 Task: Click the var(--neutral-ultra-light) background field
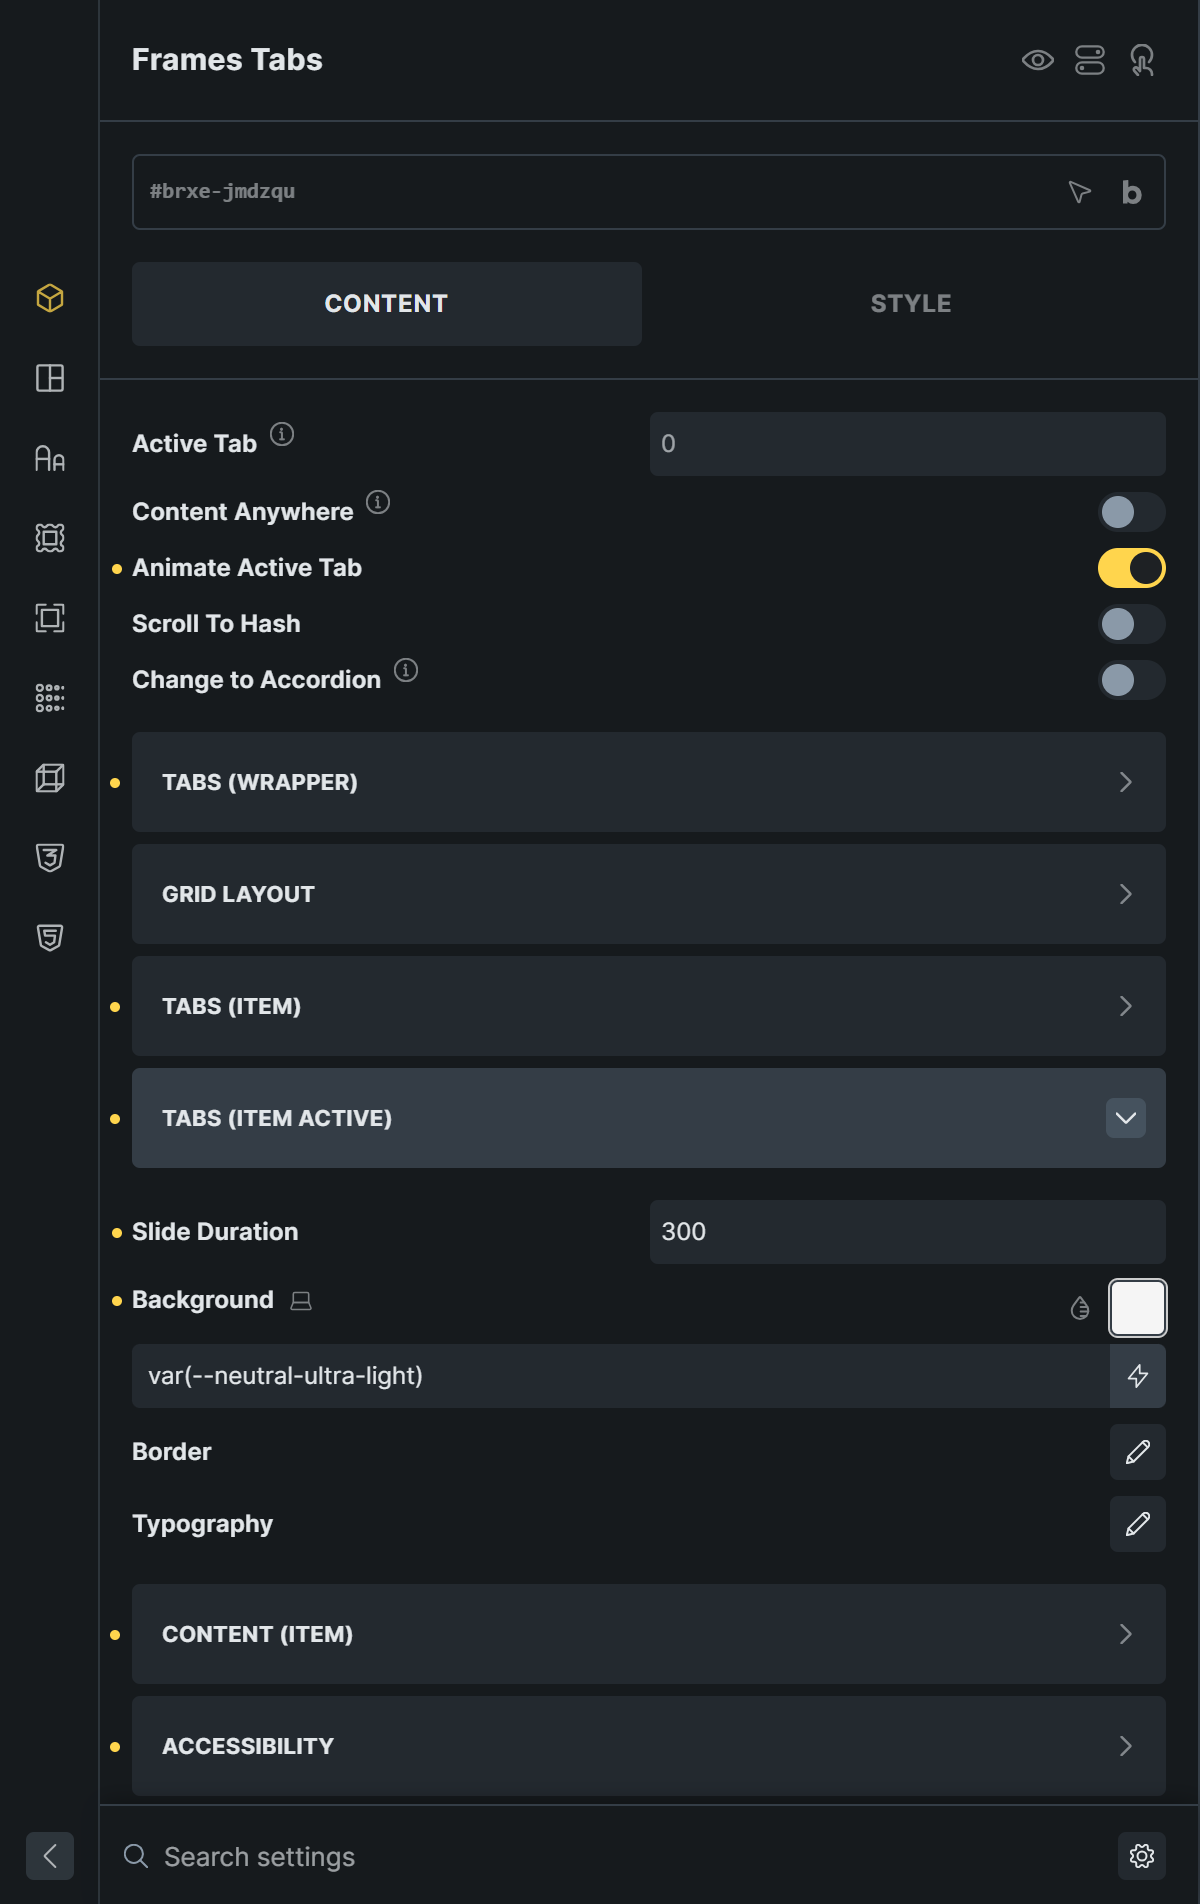pyautogui.click(x=621, y=1376)
